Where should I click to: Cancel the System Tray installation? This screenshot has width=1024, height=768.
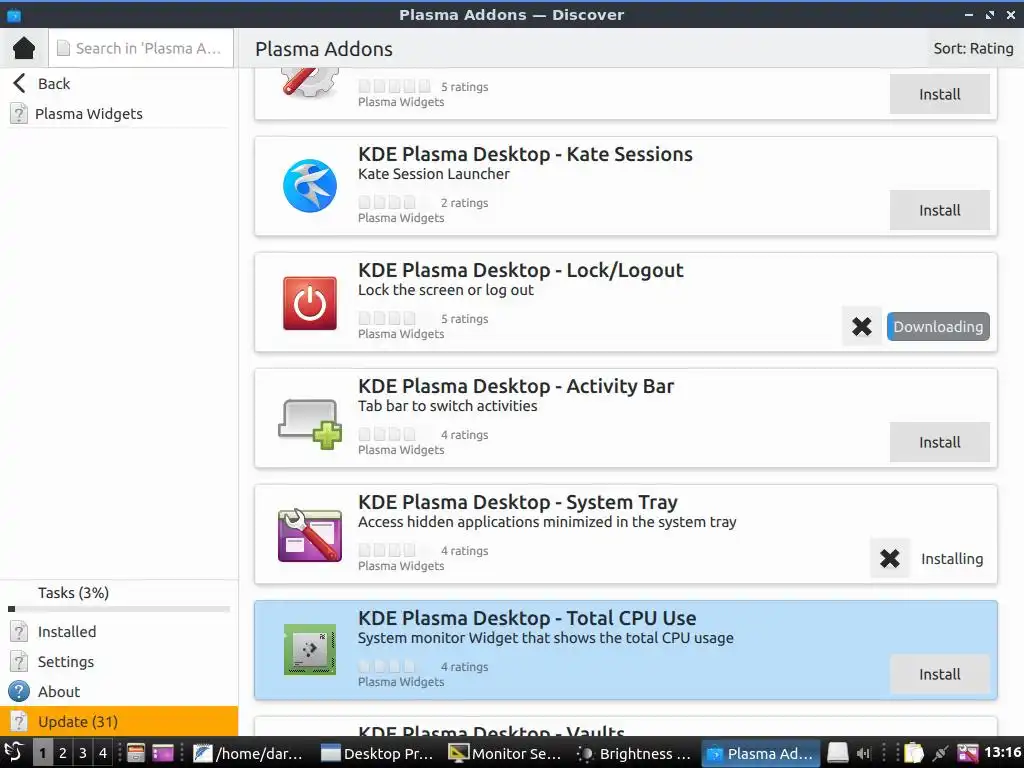pos(889,558)
